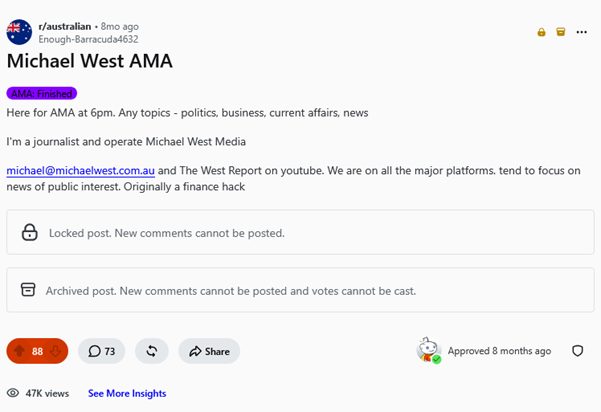Click the gold archive box icon in the header
The height and width of the screenshot is (412, 601).
tap(561, 32)
